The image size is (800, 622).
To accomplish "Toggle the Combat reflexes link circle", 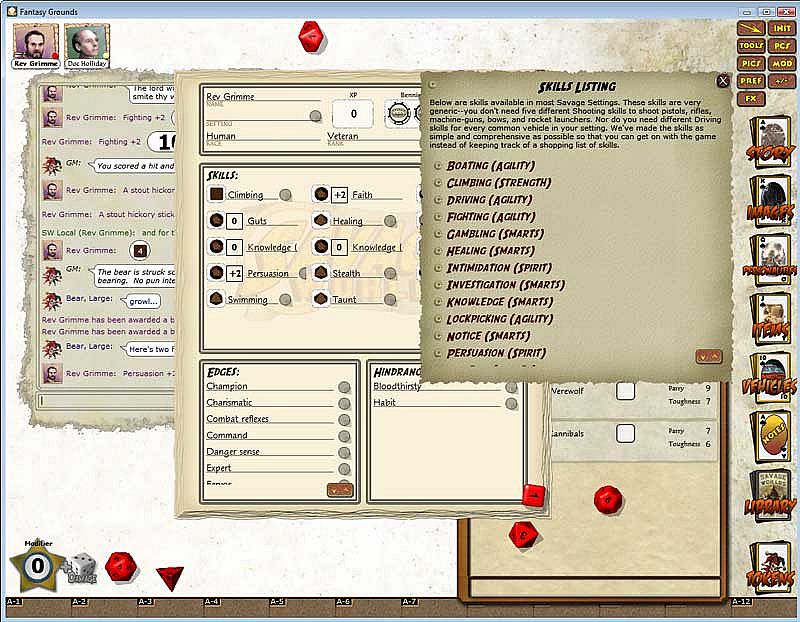I will [x=344, y=420].
